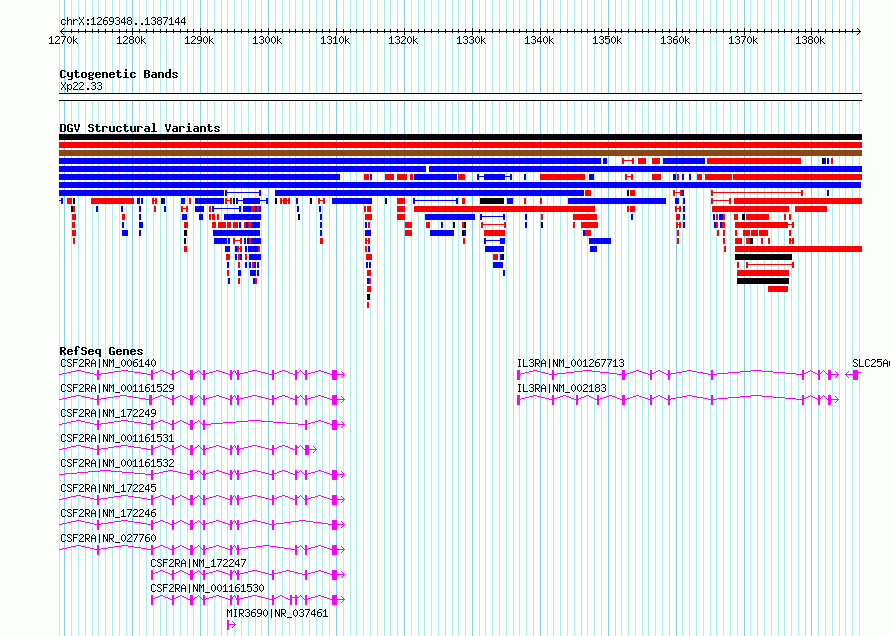Click the magenta gene model under CSF2RA|NM_172249
890x636 pixels.
click(202, 424)
